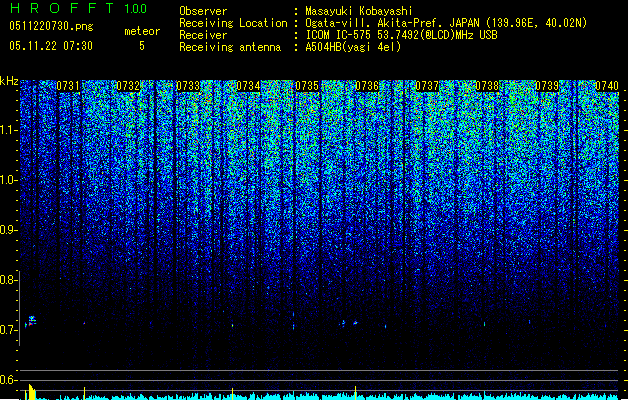Click the meteor count label
The image size is (629, 400).
click(x=142, y=31)
